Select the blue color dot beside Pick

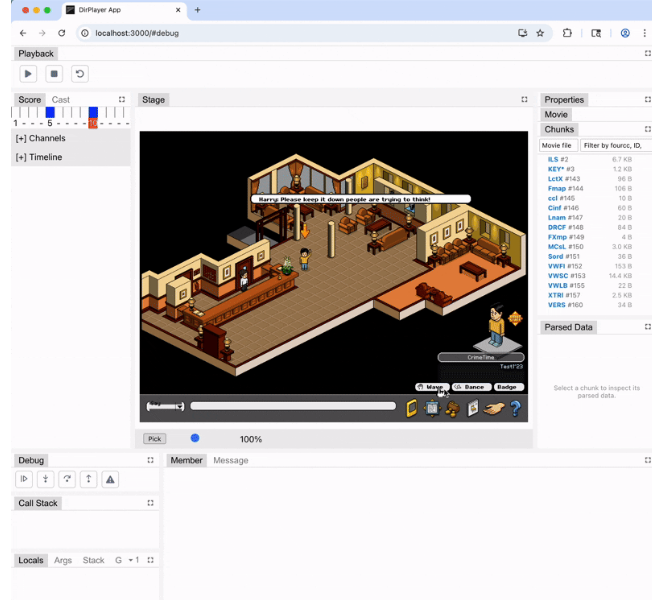195,438
